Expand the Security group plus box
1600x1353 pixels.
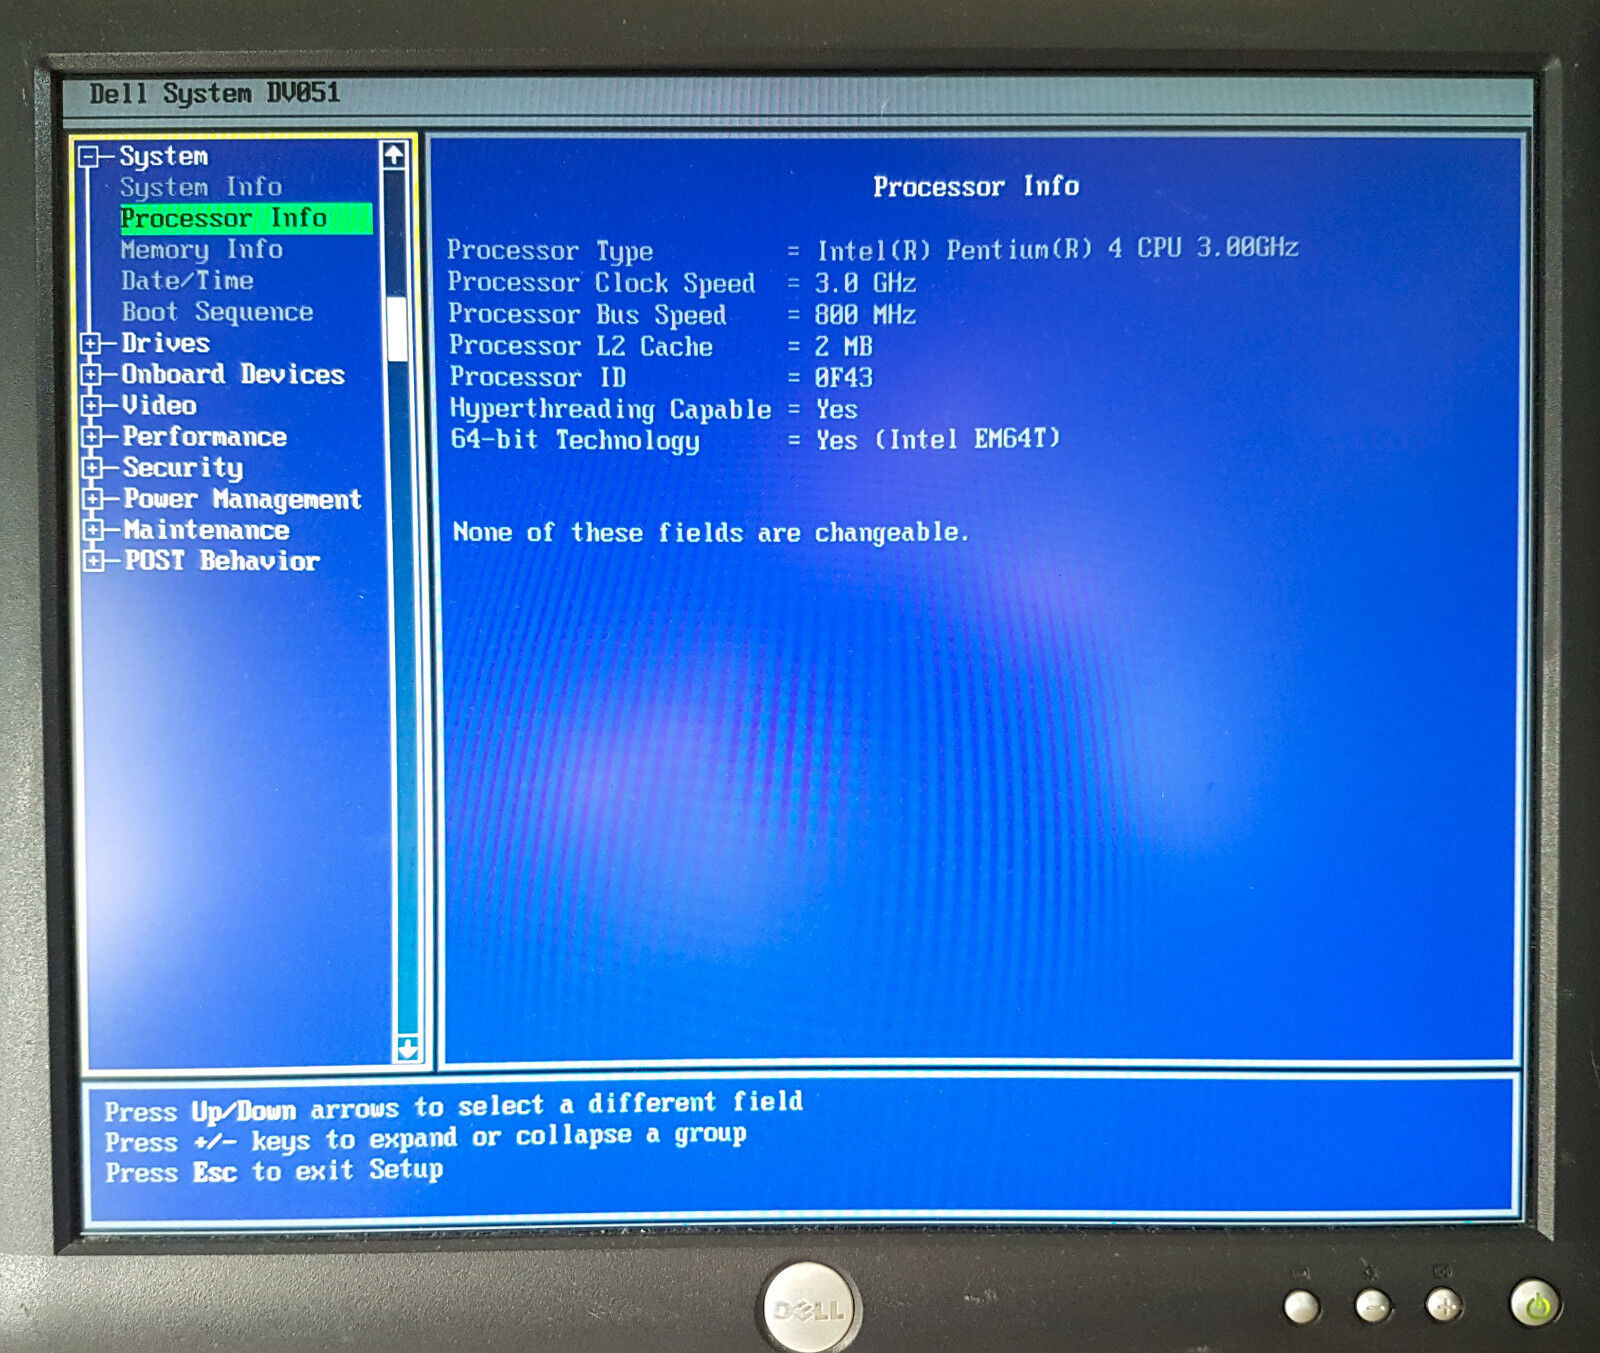[92, 468]
